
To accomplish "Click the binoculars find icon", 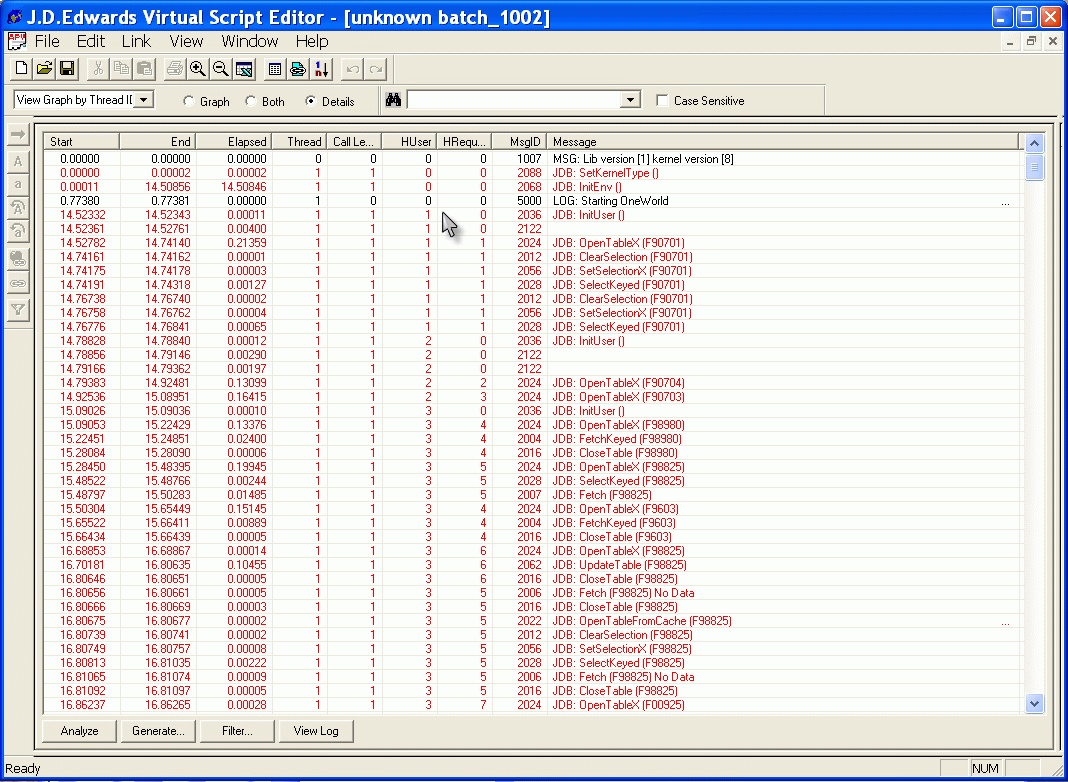I will pyautogui.click(x=394, y=100).
